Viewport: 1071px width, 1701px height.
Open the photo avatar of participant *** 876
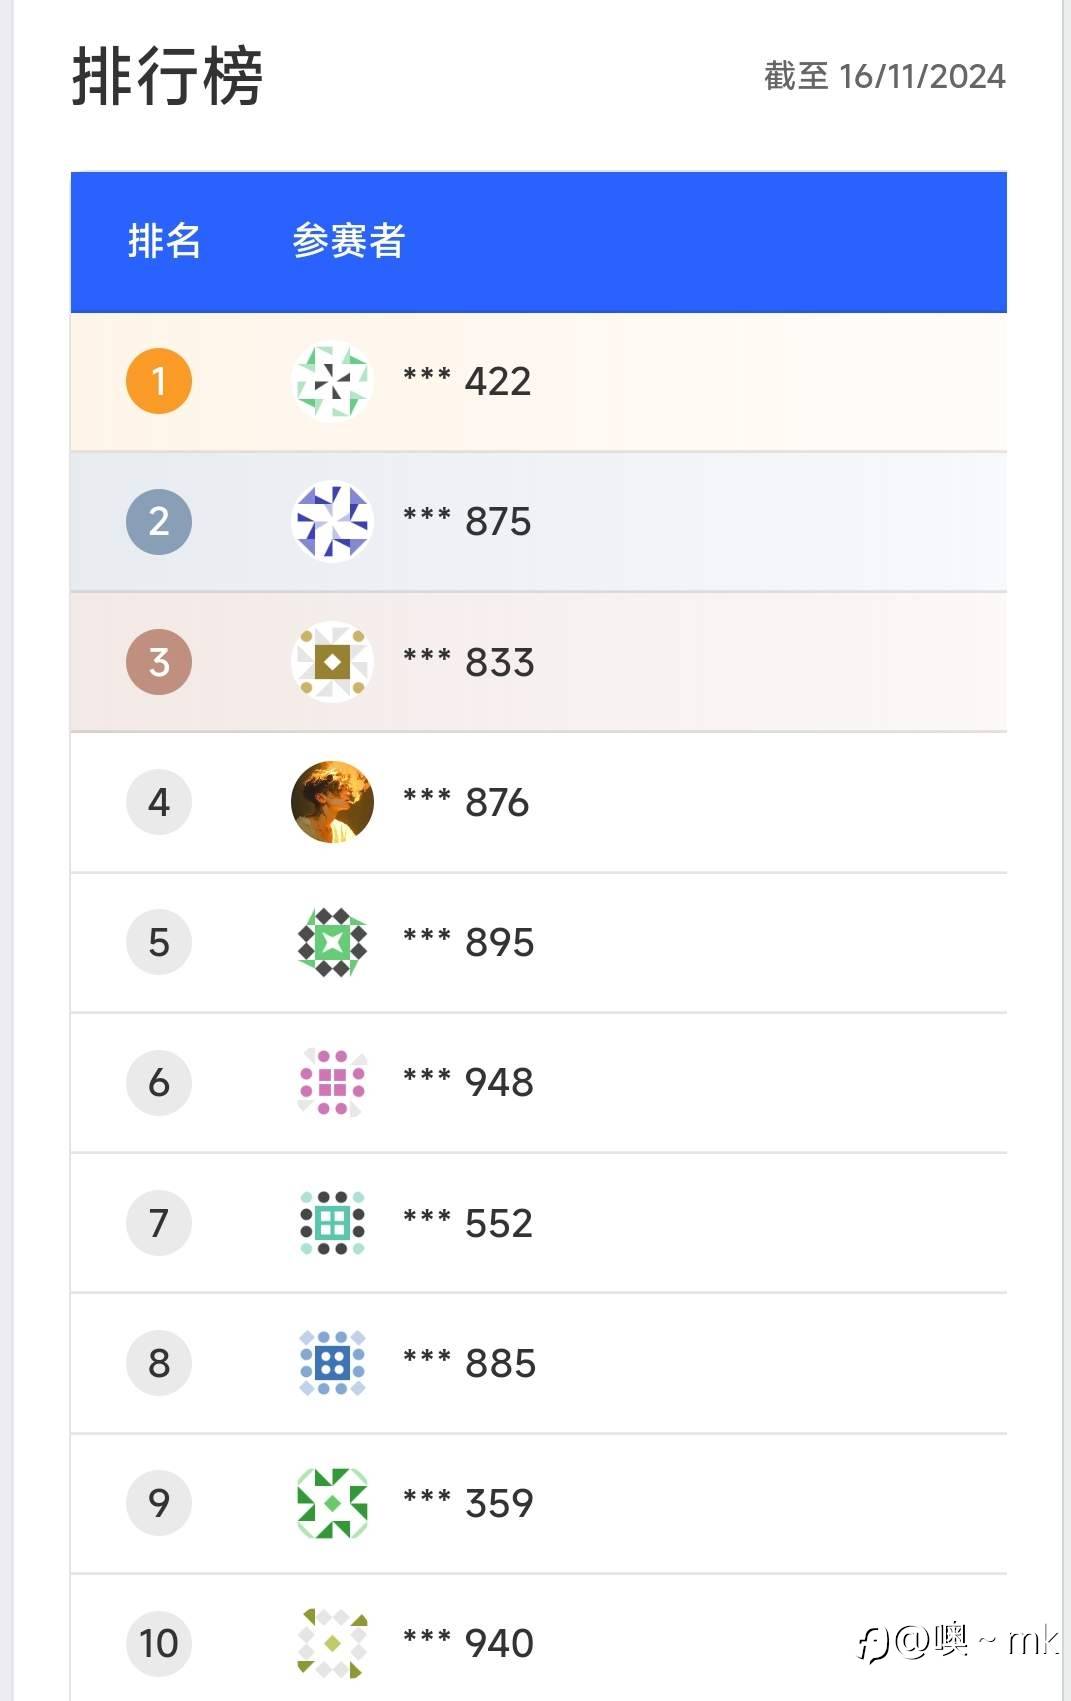coord(332,802)
